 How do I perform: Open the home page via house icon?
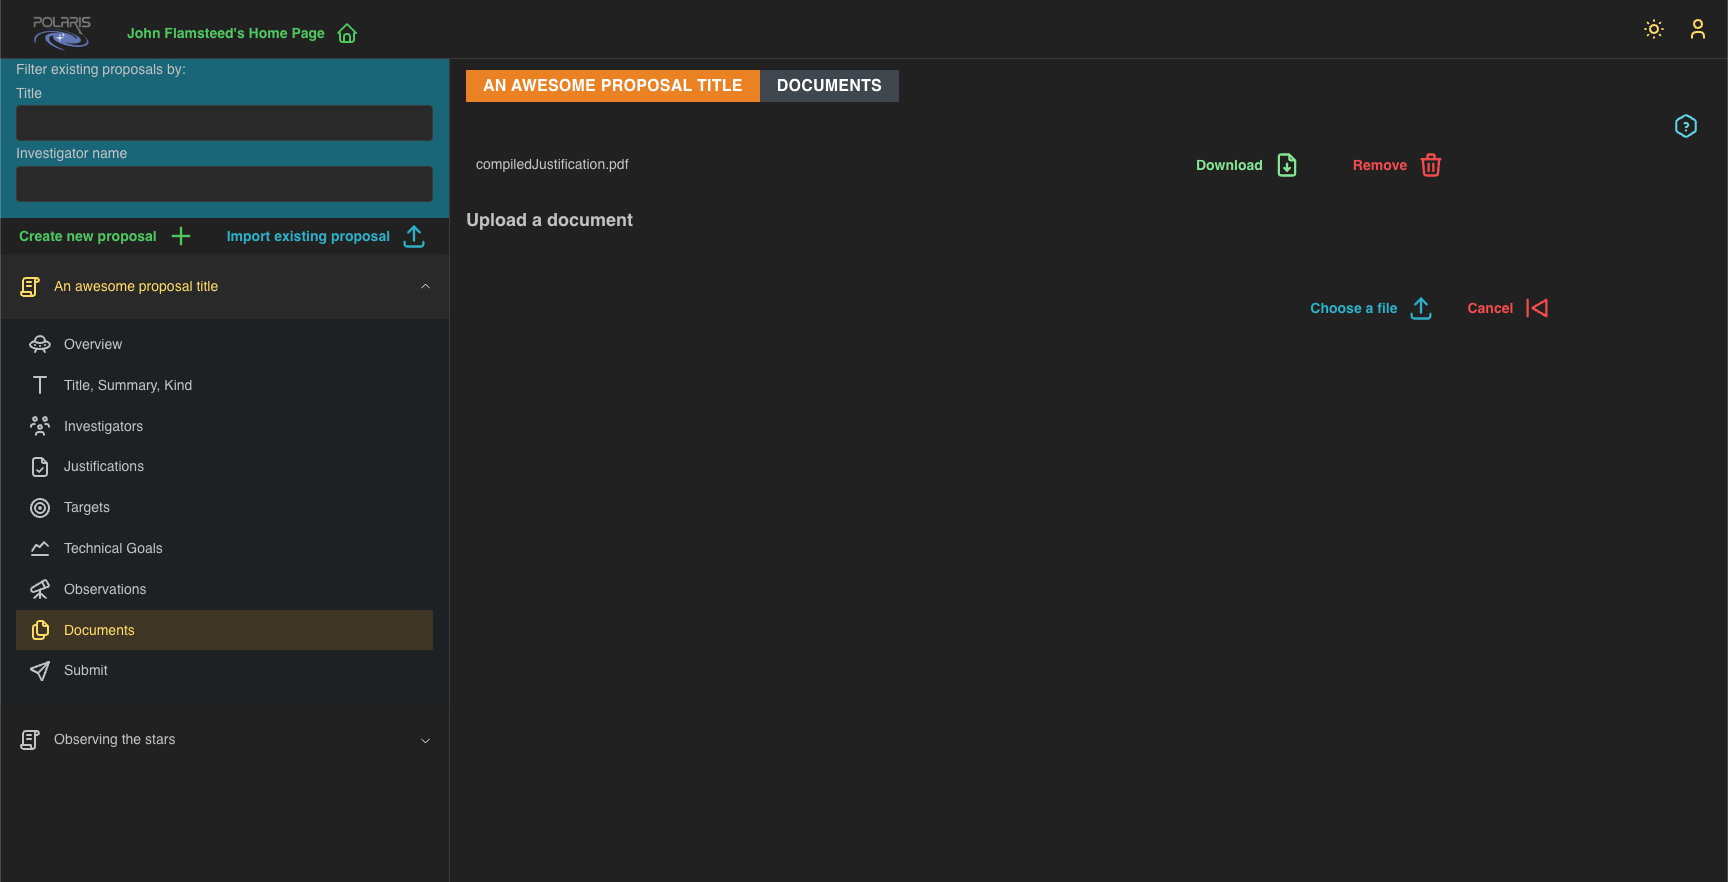click(x=347, y=34)
